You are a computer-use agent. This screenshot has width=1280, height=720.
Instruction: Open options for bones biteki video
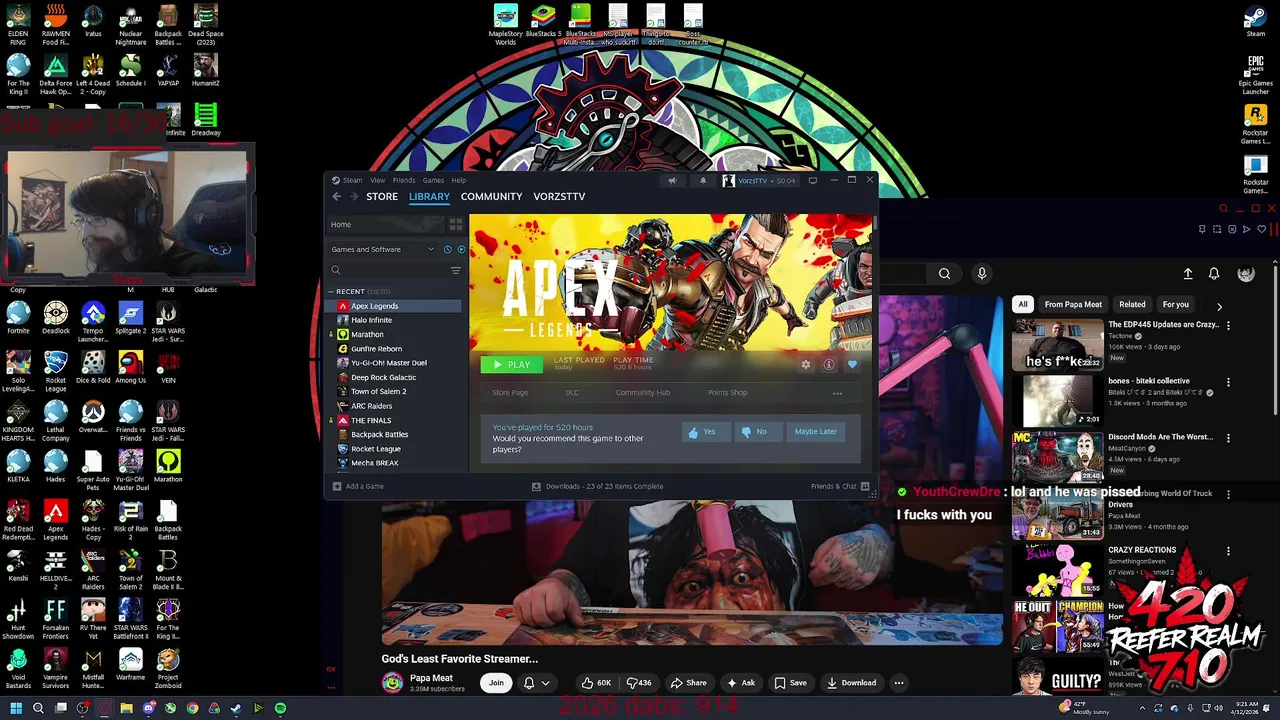point(1229,381)
